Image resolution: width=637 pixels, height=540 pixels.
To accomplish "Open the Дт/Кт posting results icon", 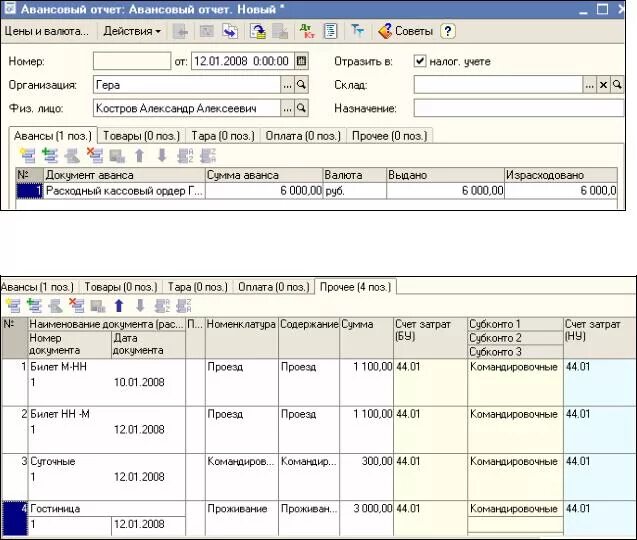I will pyautogui.click(x=307, y=31).
